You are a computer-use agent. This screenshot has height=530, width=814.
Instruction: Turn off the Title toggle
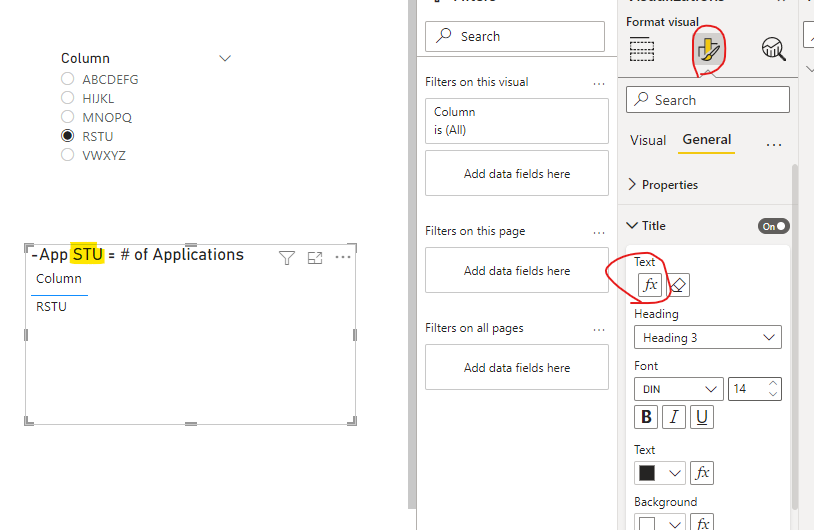tap(774, 226)
